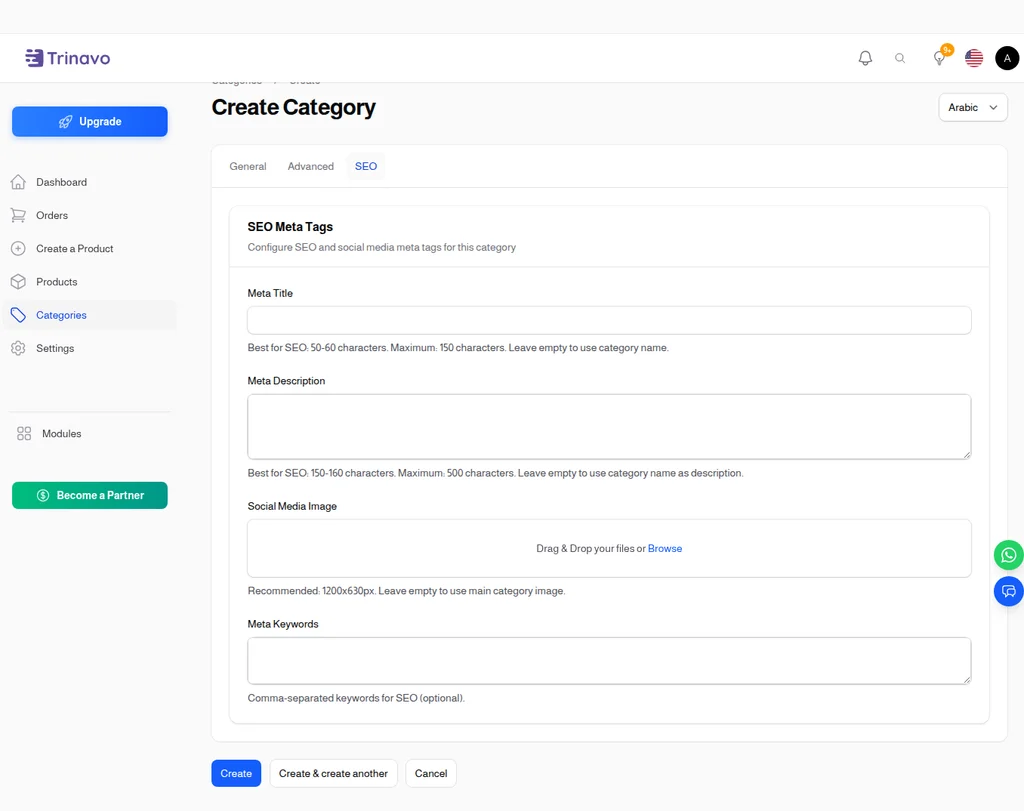Click the Orders cart icon
The height and width of the screenshot is (811, 1024).
(18, 215)
